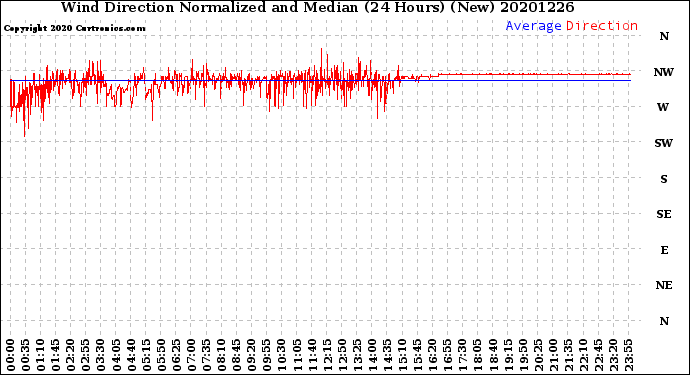This screenshot has height=375, width=690.
Task: Click the 09:55 time label
Action: tap(266, 355)
